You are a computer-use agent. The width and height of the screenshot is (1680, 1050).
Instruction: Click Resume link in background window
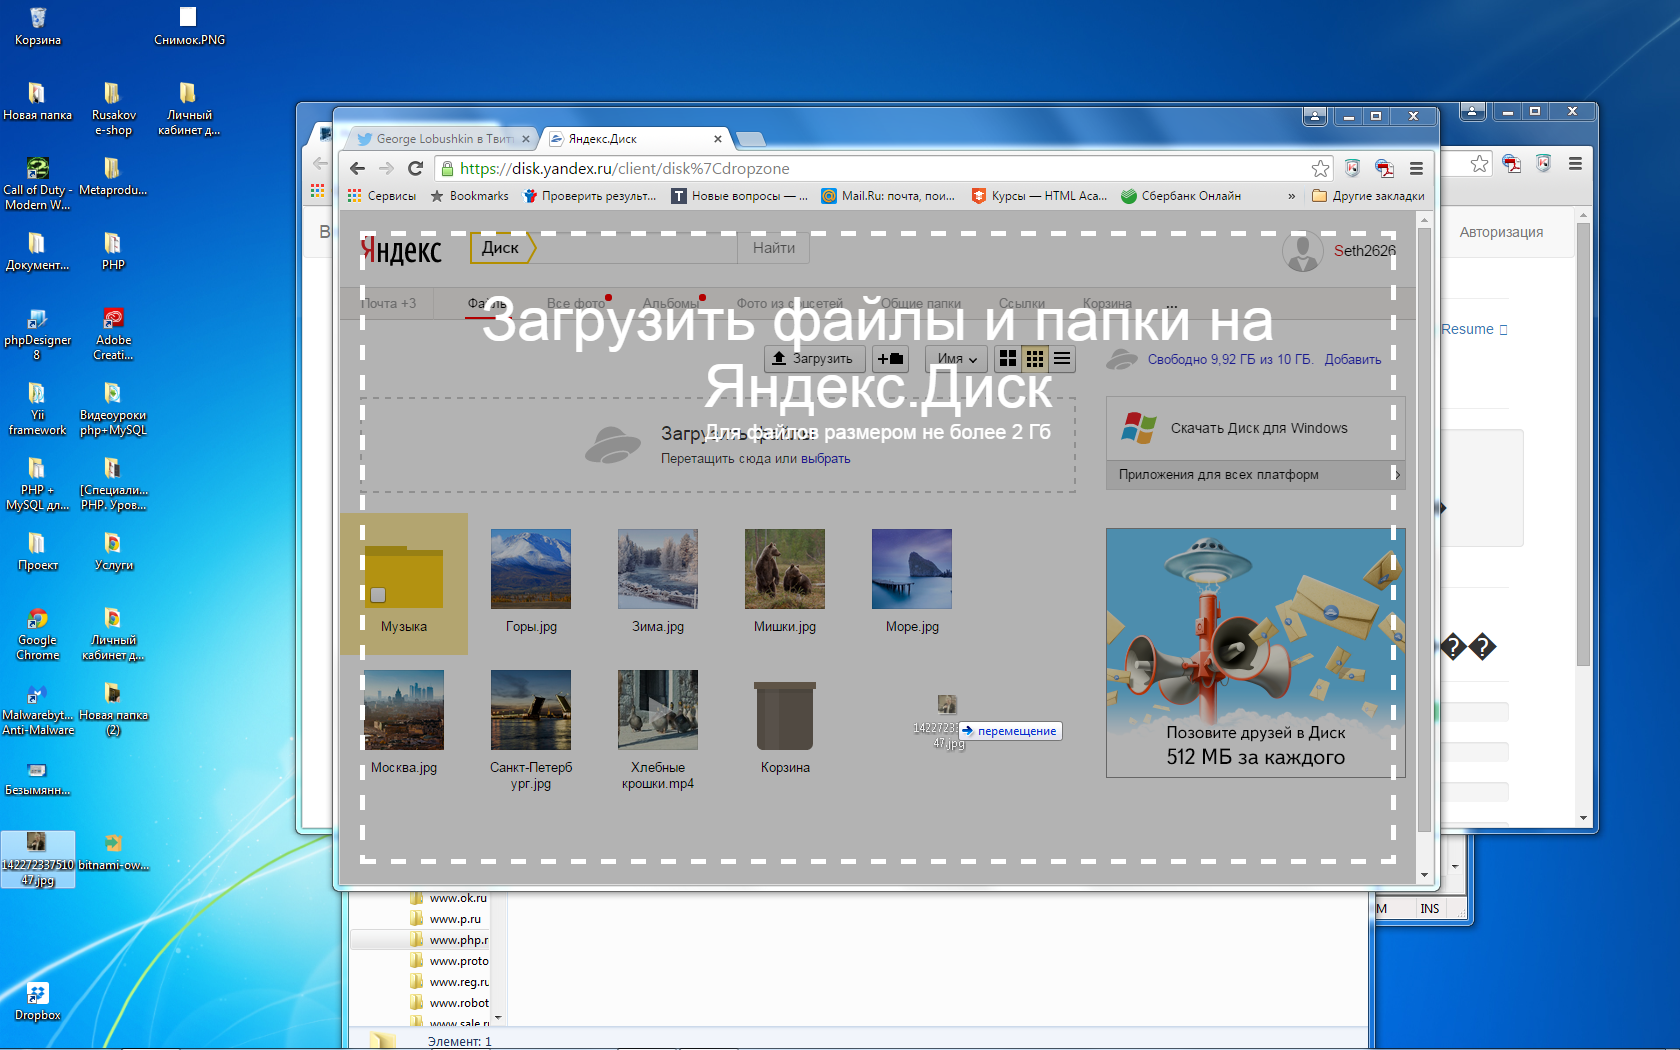[1467, 329]
